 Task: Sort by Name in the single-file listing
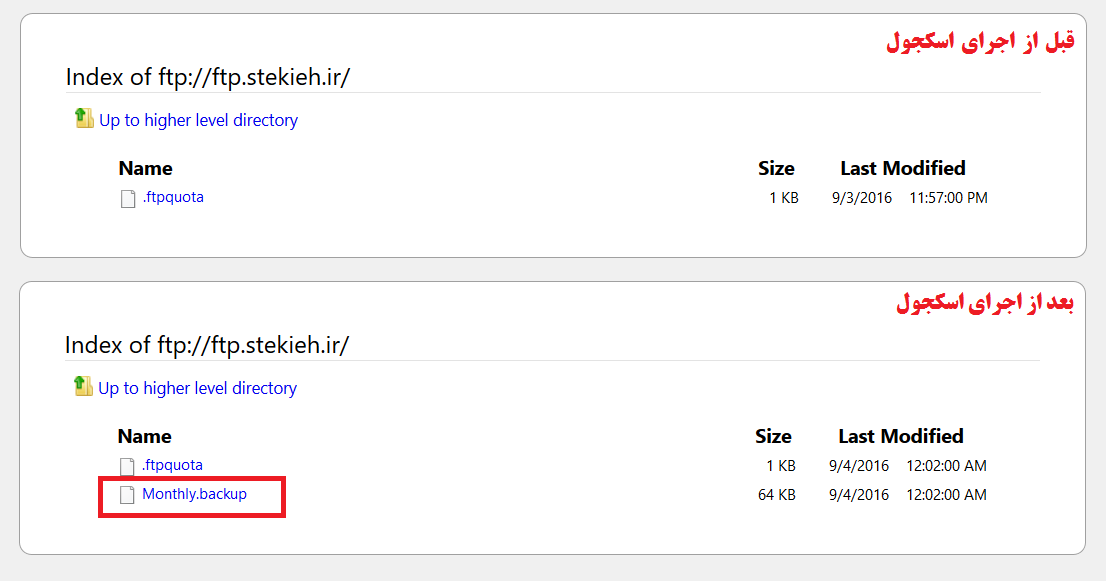[145, 169]
